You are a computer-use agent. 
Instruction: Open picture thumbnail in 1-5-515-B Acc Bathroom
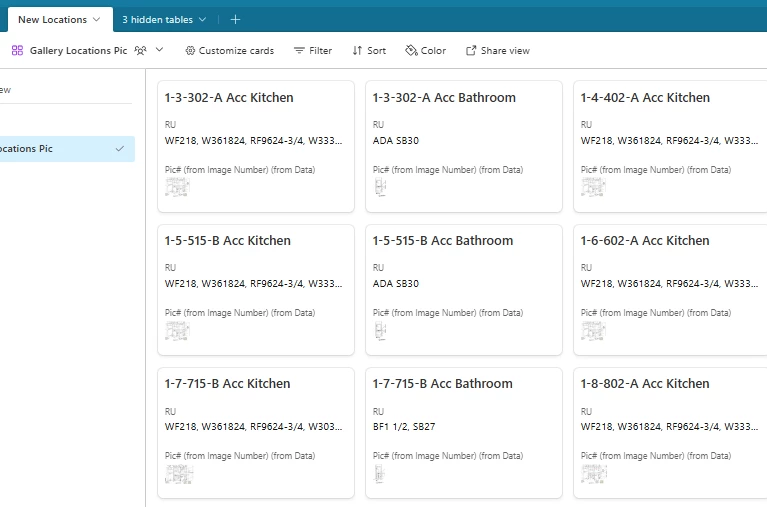(x=380, y=330)
